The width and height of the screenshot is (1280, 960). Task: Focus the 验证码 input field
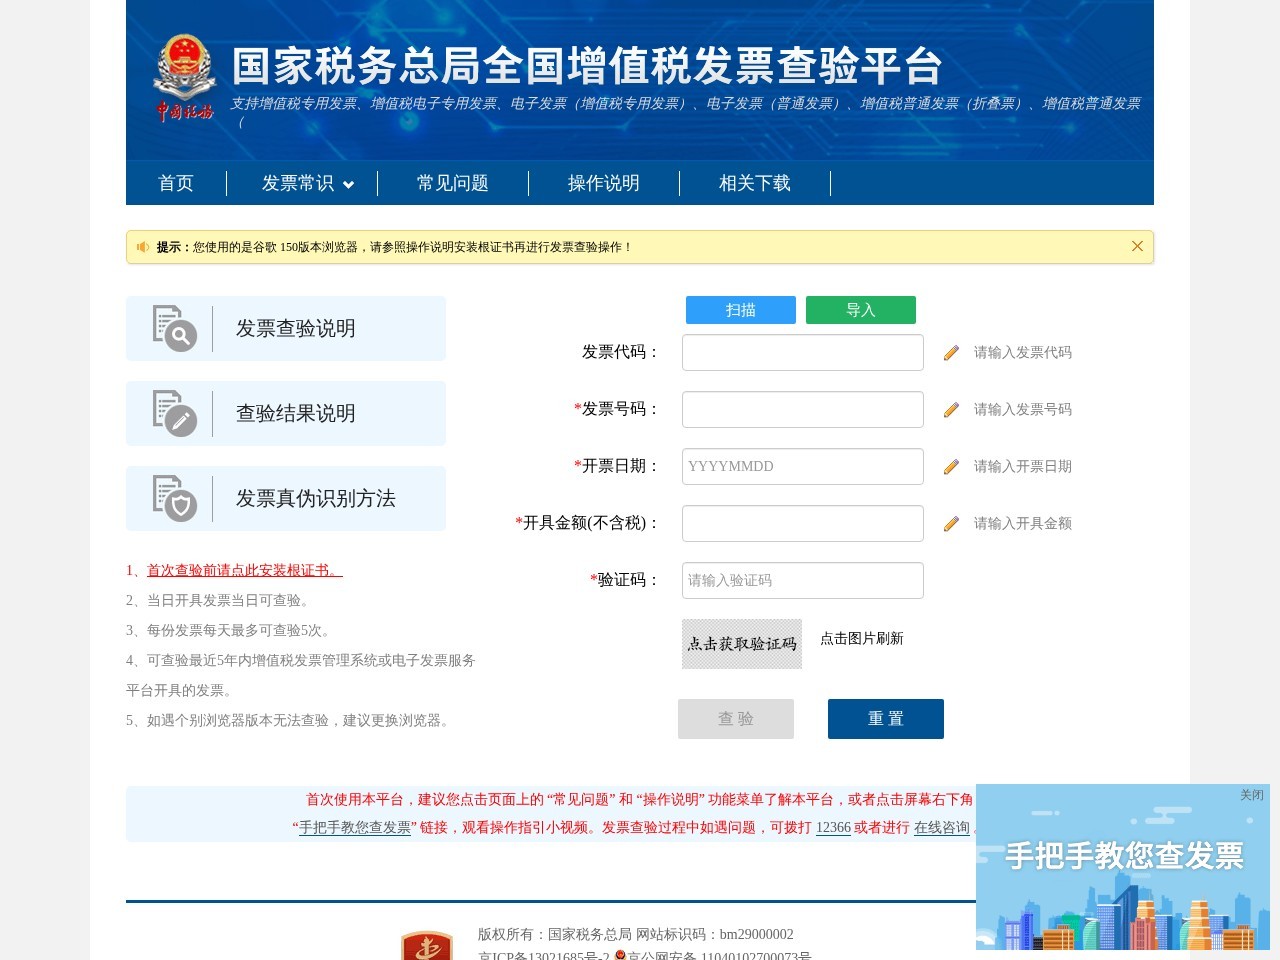pyautogui.click(x=803, y=580)
